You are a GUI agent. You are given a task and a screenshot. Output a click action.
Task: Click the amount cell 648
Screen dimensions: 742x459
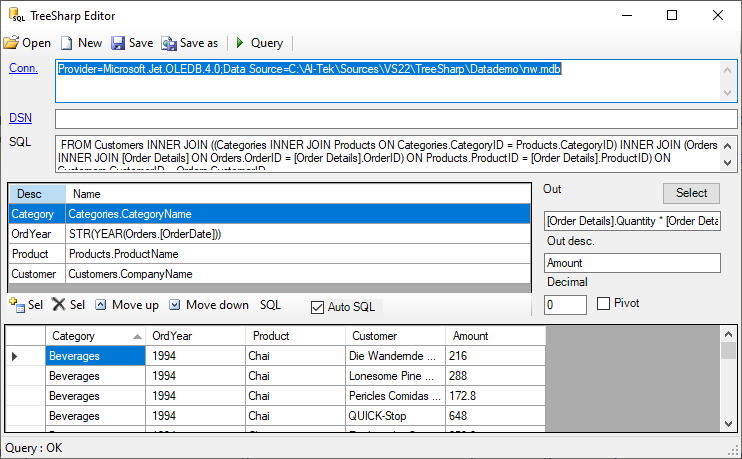(495, 416)
